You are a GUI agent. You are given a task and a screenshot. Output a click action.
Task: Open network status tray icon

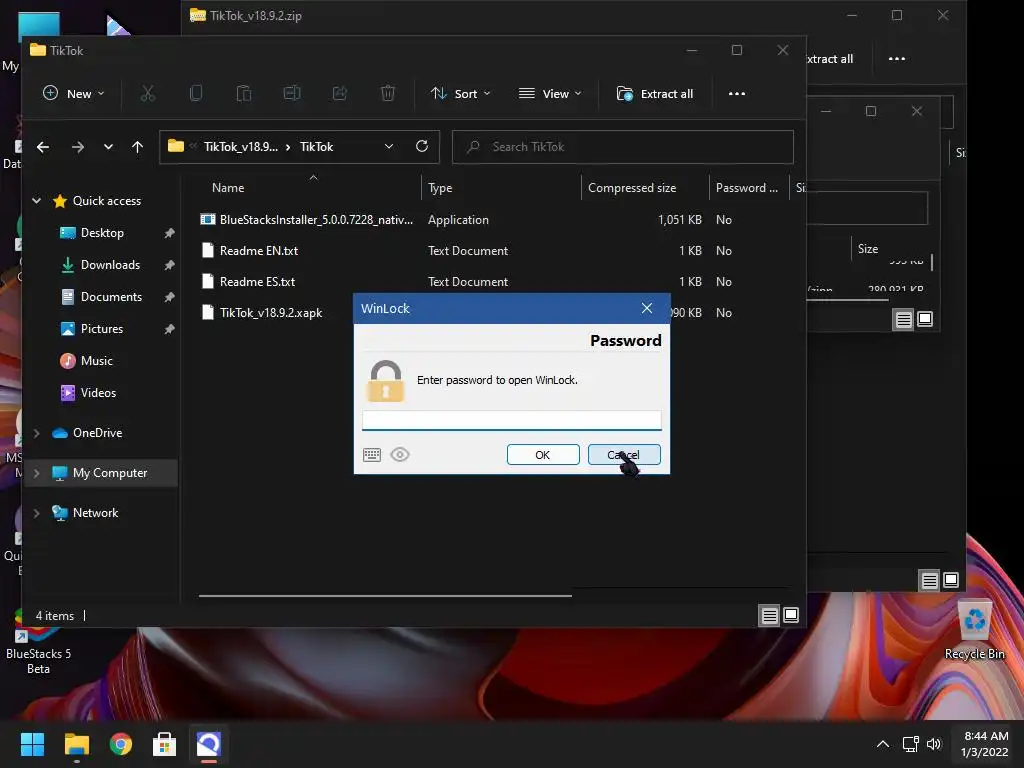click(910, 744)
